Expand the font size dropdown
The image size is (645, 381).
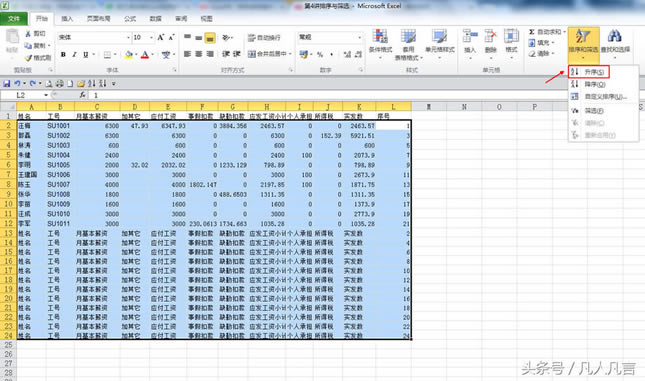151,37
